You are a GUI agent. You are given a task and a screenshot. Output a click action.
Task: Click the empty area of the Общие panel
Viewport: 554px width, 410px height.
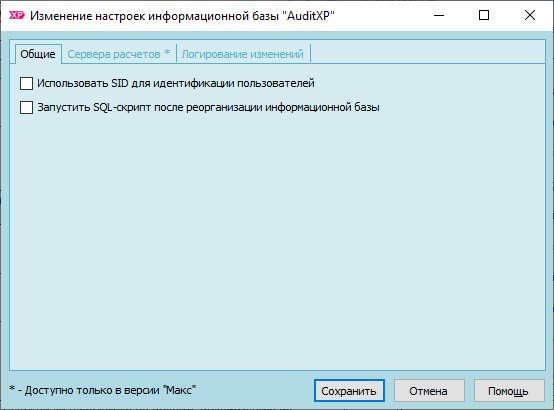pos(277,240)
